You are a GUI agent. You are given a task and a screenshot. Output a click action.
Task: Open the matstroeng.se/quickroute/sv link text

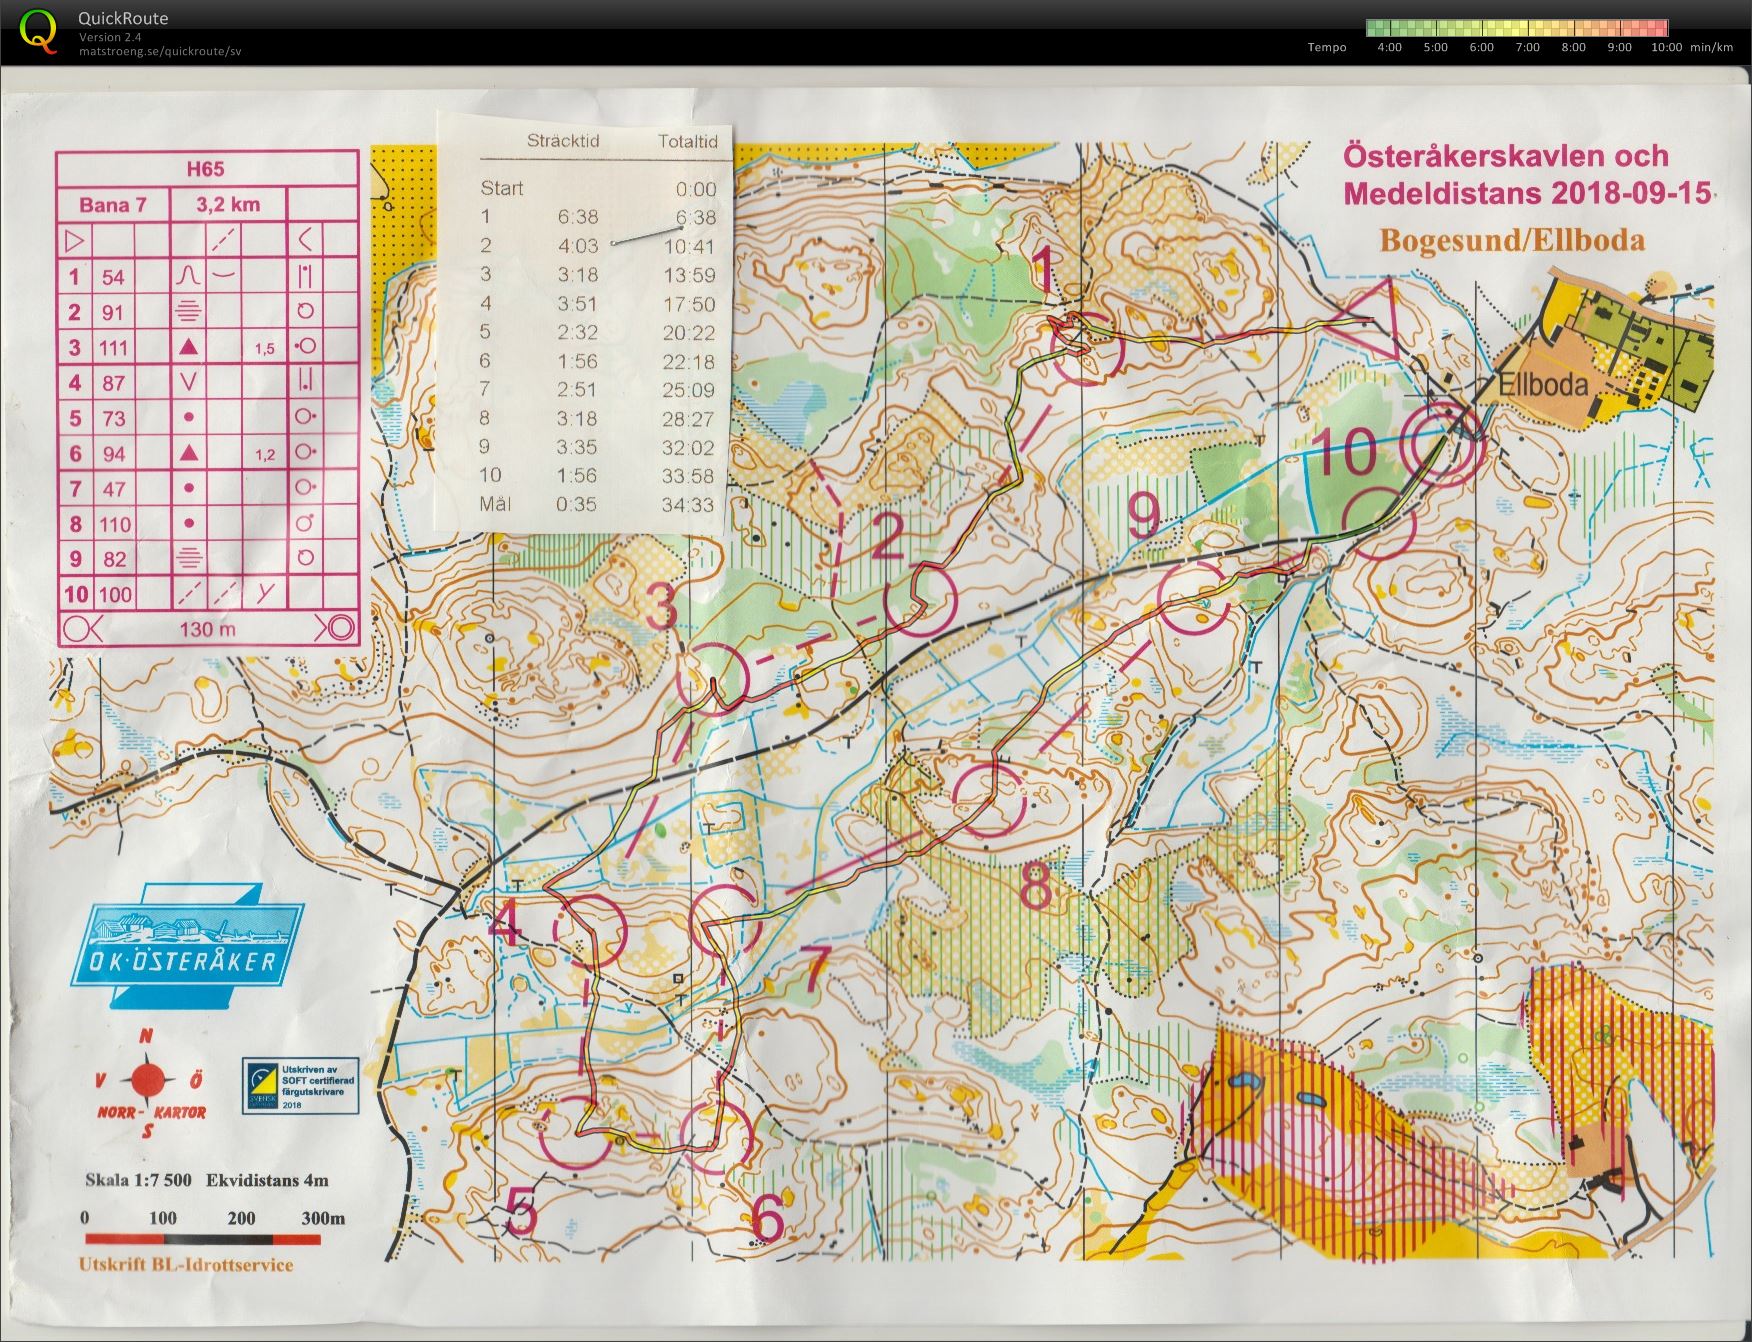(160, 51)
